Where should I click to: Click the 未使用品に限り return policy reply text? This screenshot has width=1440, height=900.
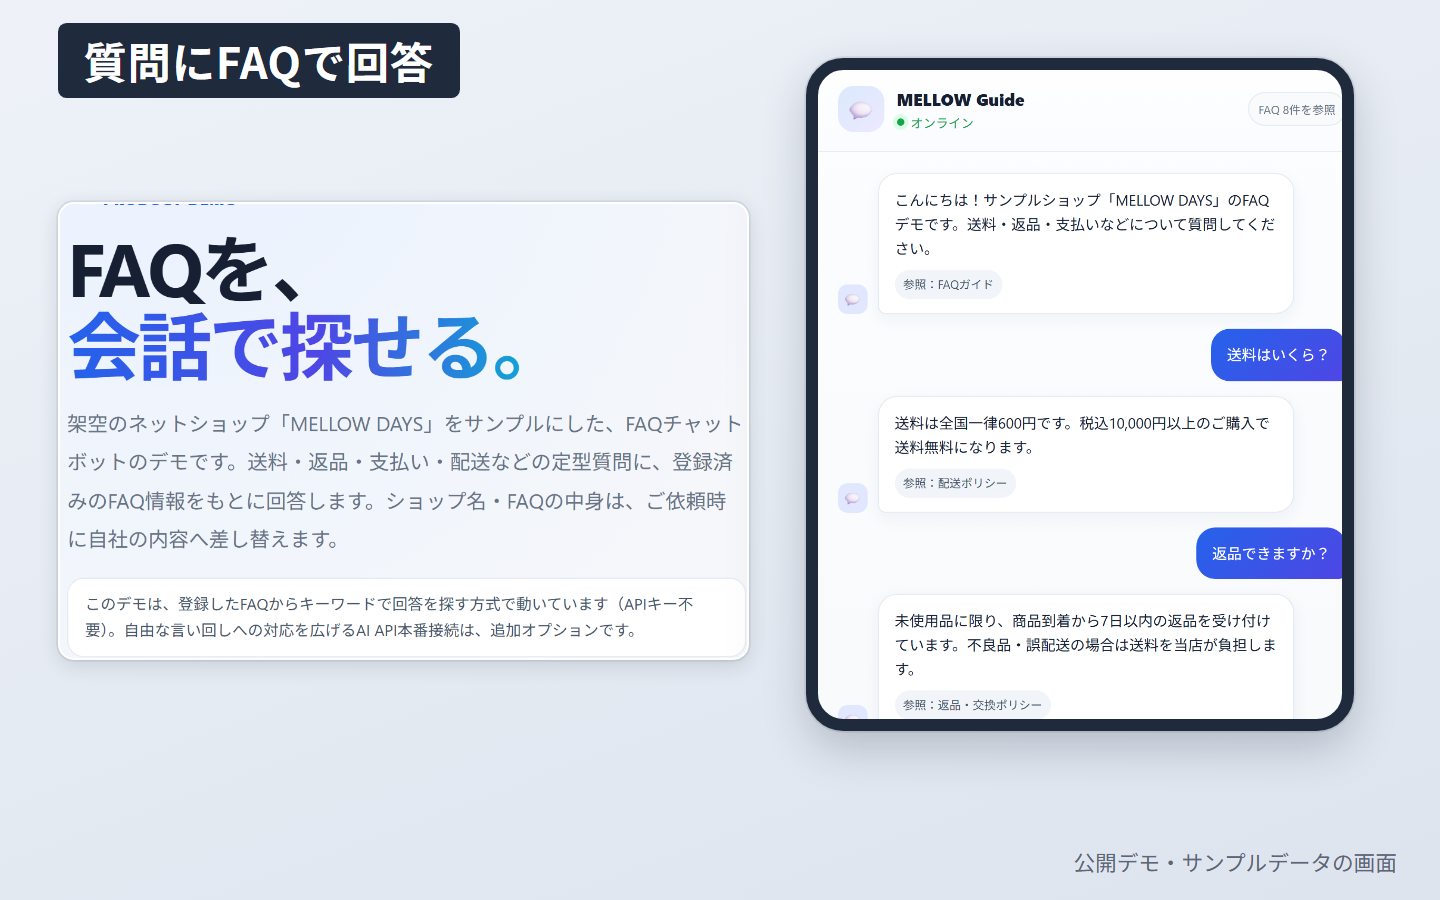pyautogui.click(x=1085, y=645)
